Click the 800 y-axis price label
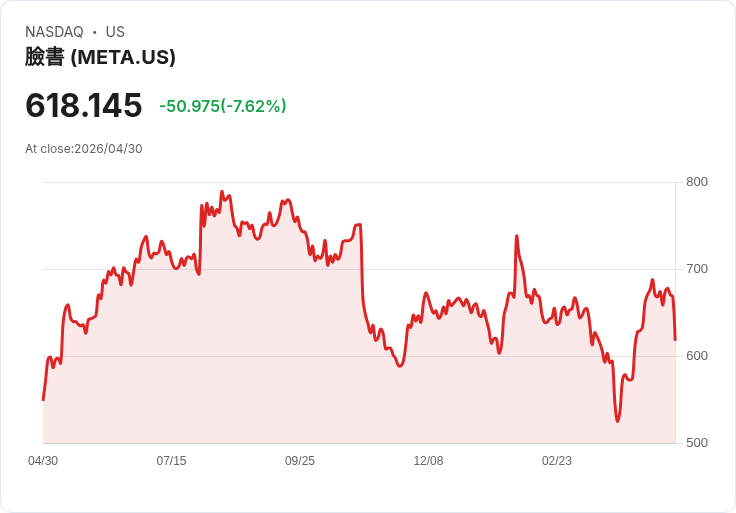736x513 pixels. (x=697, y=182)
